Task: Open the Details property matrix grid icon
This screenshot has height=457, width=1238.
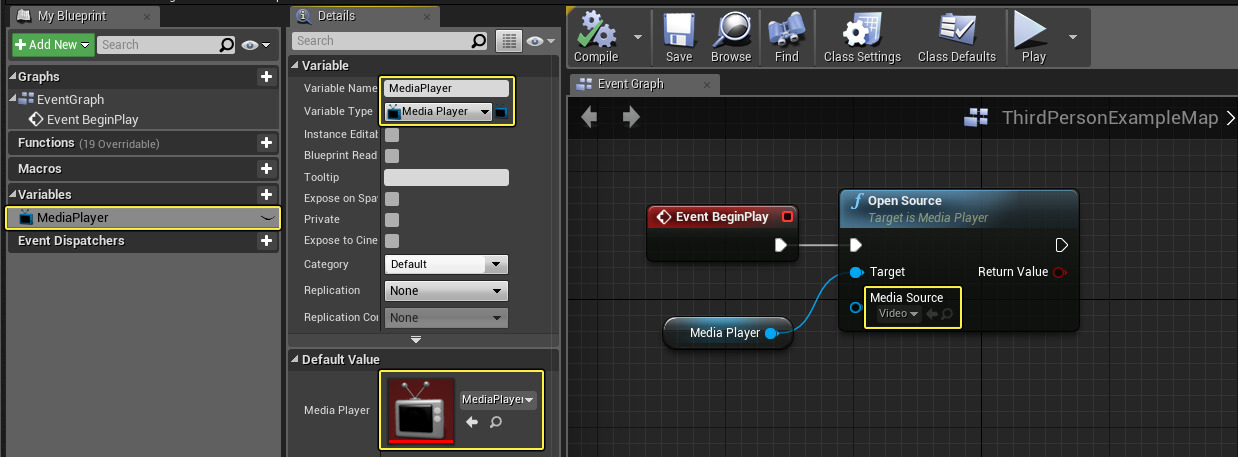Action: coord(510,41)
